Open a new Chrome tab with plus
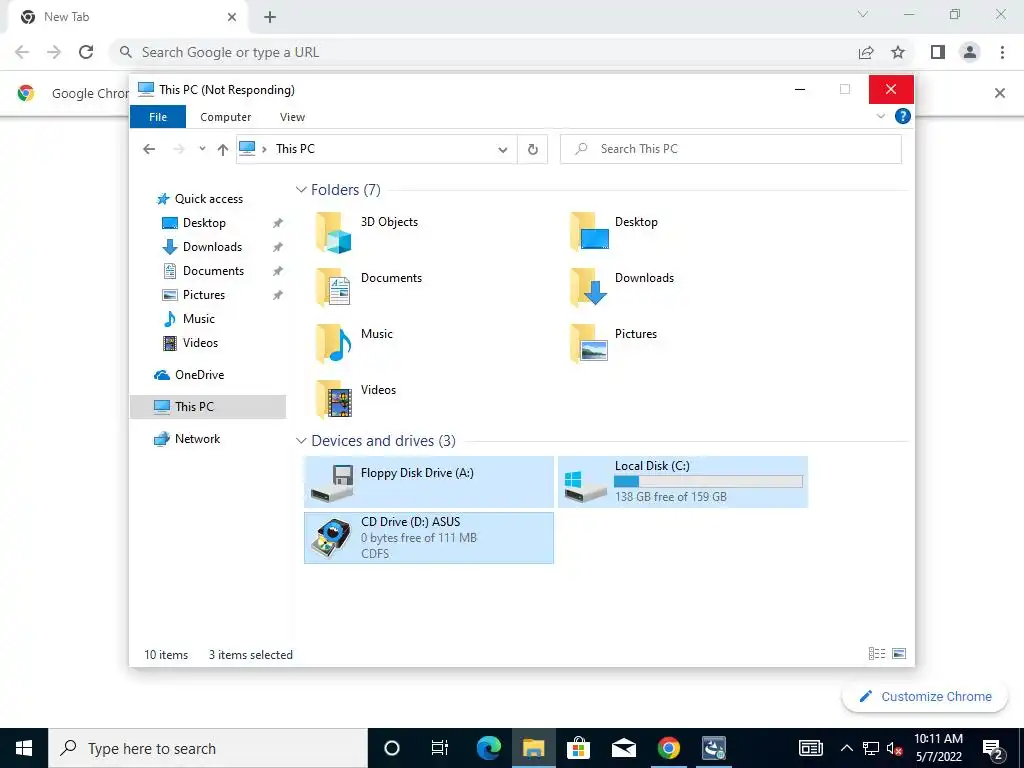The height and width of the screenshot is (768, 1024). click(270, 18)
